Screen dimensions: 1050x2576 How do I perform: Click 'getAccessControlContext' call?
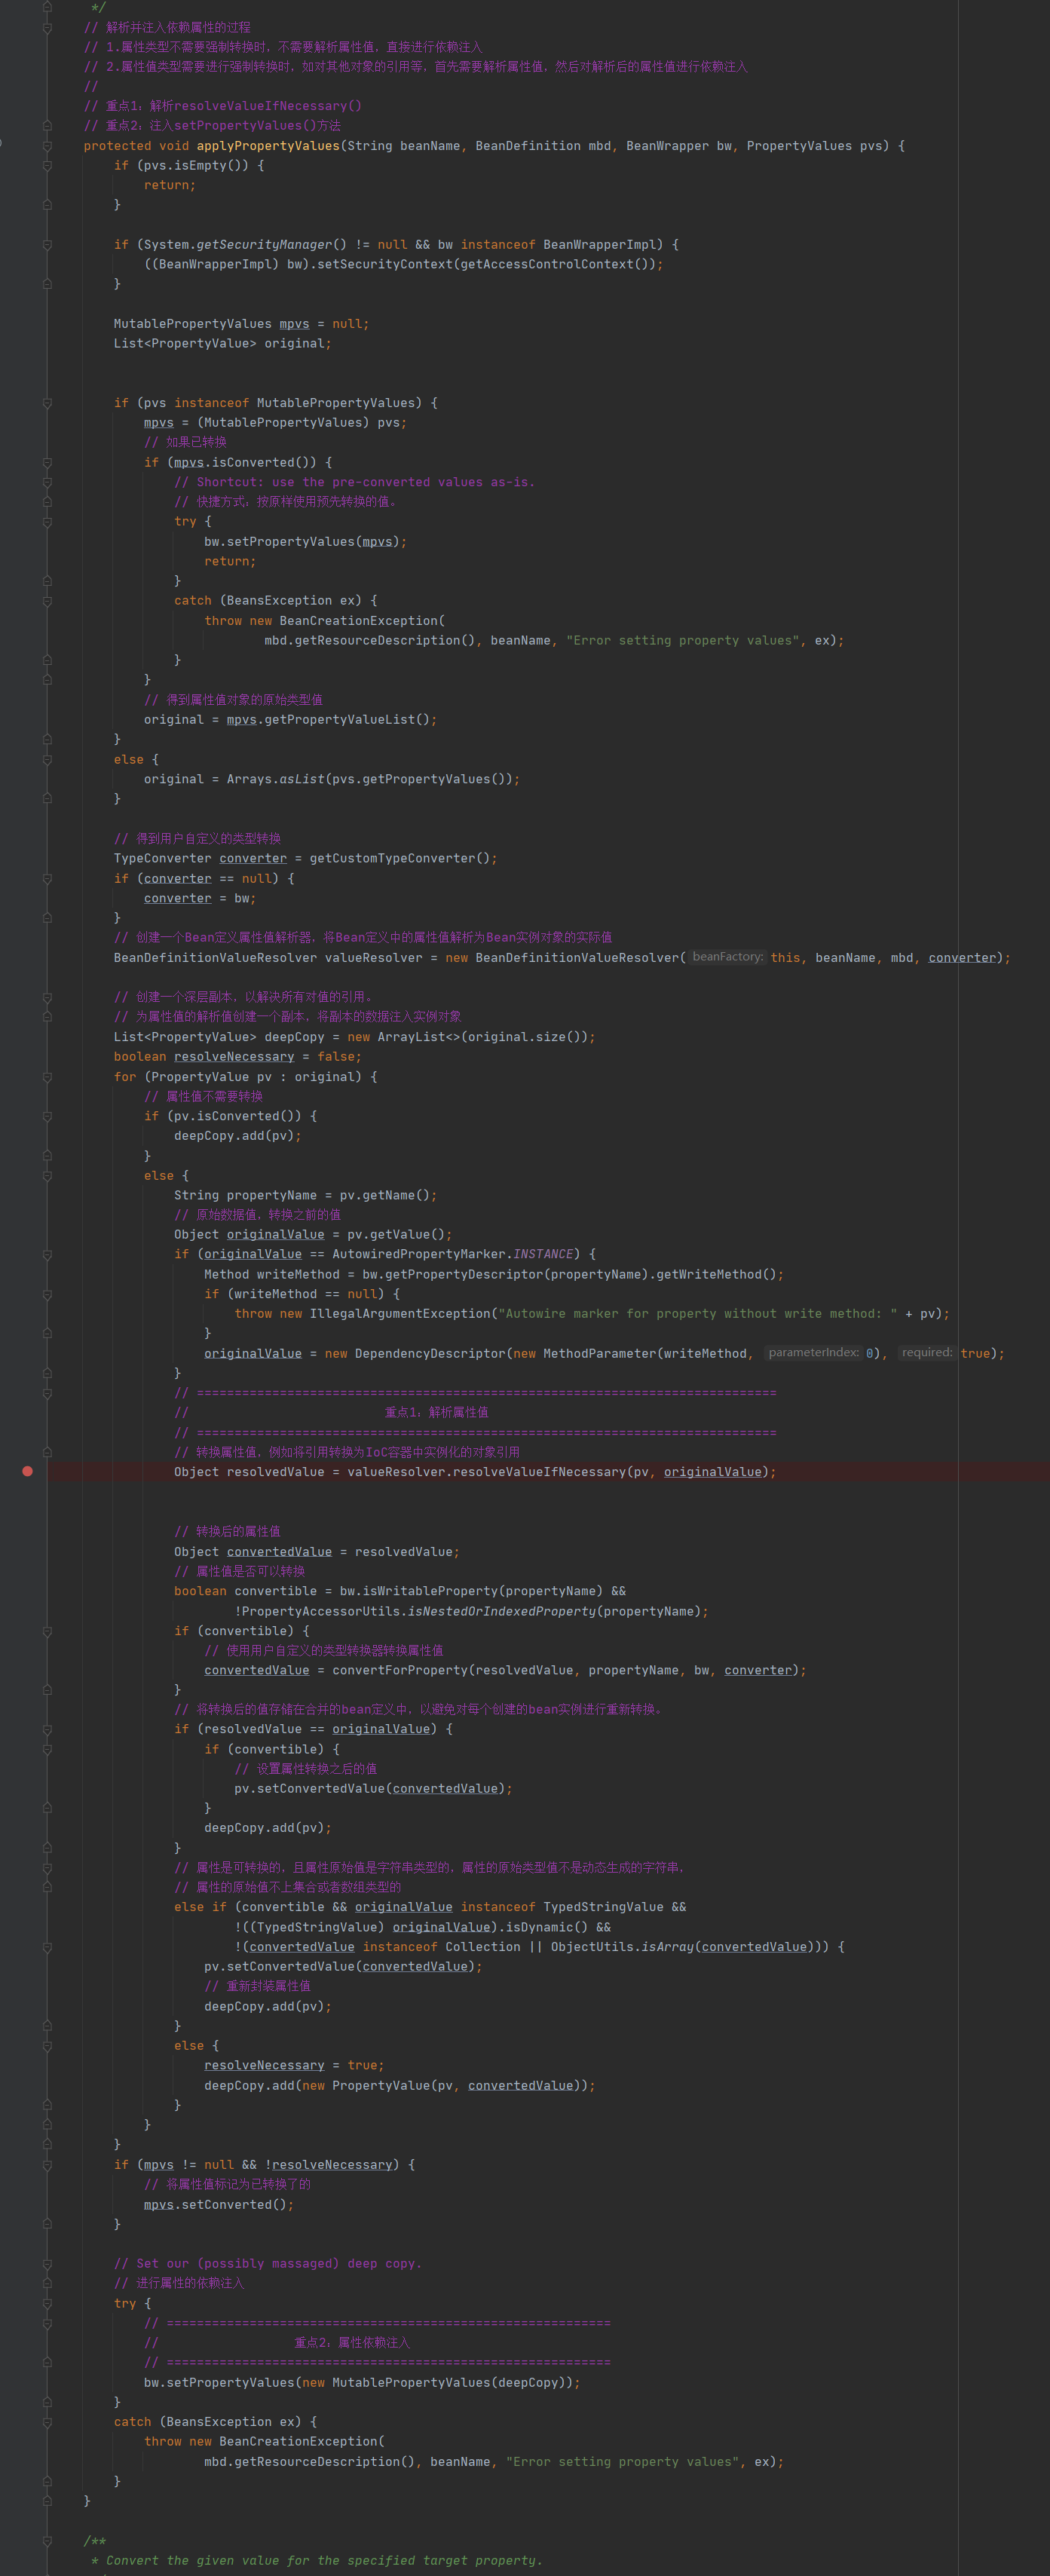[547, 265]
